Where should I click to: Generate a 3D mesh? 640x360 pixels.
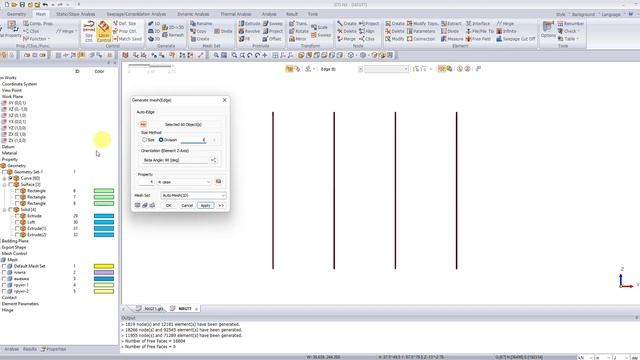pos(154,39)
